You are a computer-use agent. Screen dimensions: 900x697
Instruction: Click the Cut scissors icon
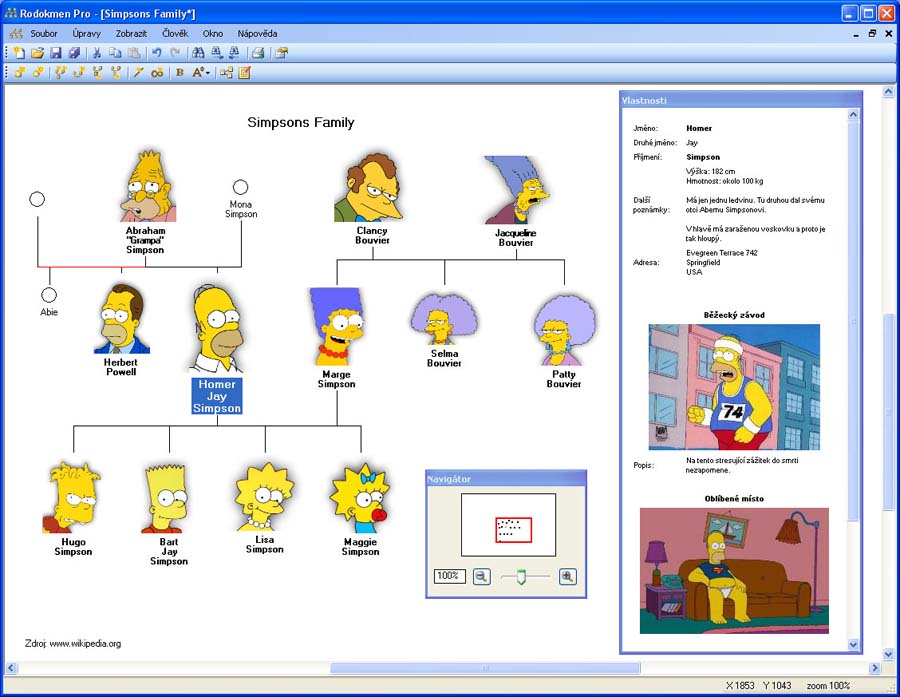[97, 53]
